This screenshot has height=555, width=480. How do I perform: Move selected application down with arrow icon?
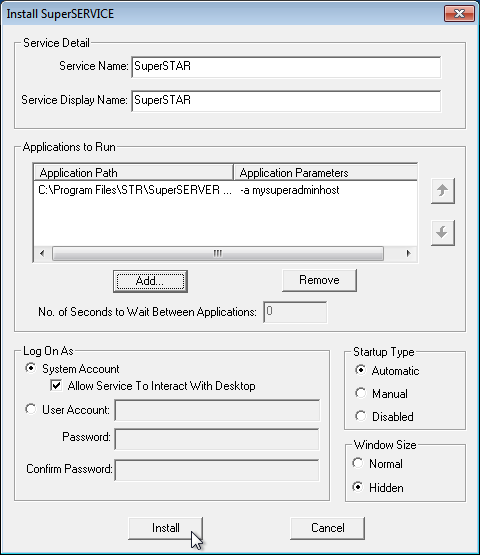click(x=442, y=233)
